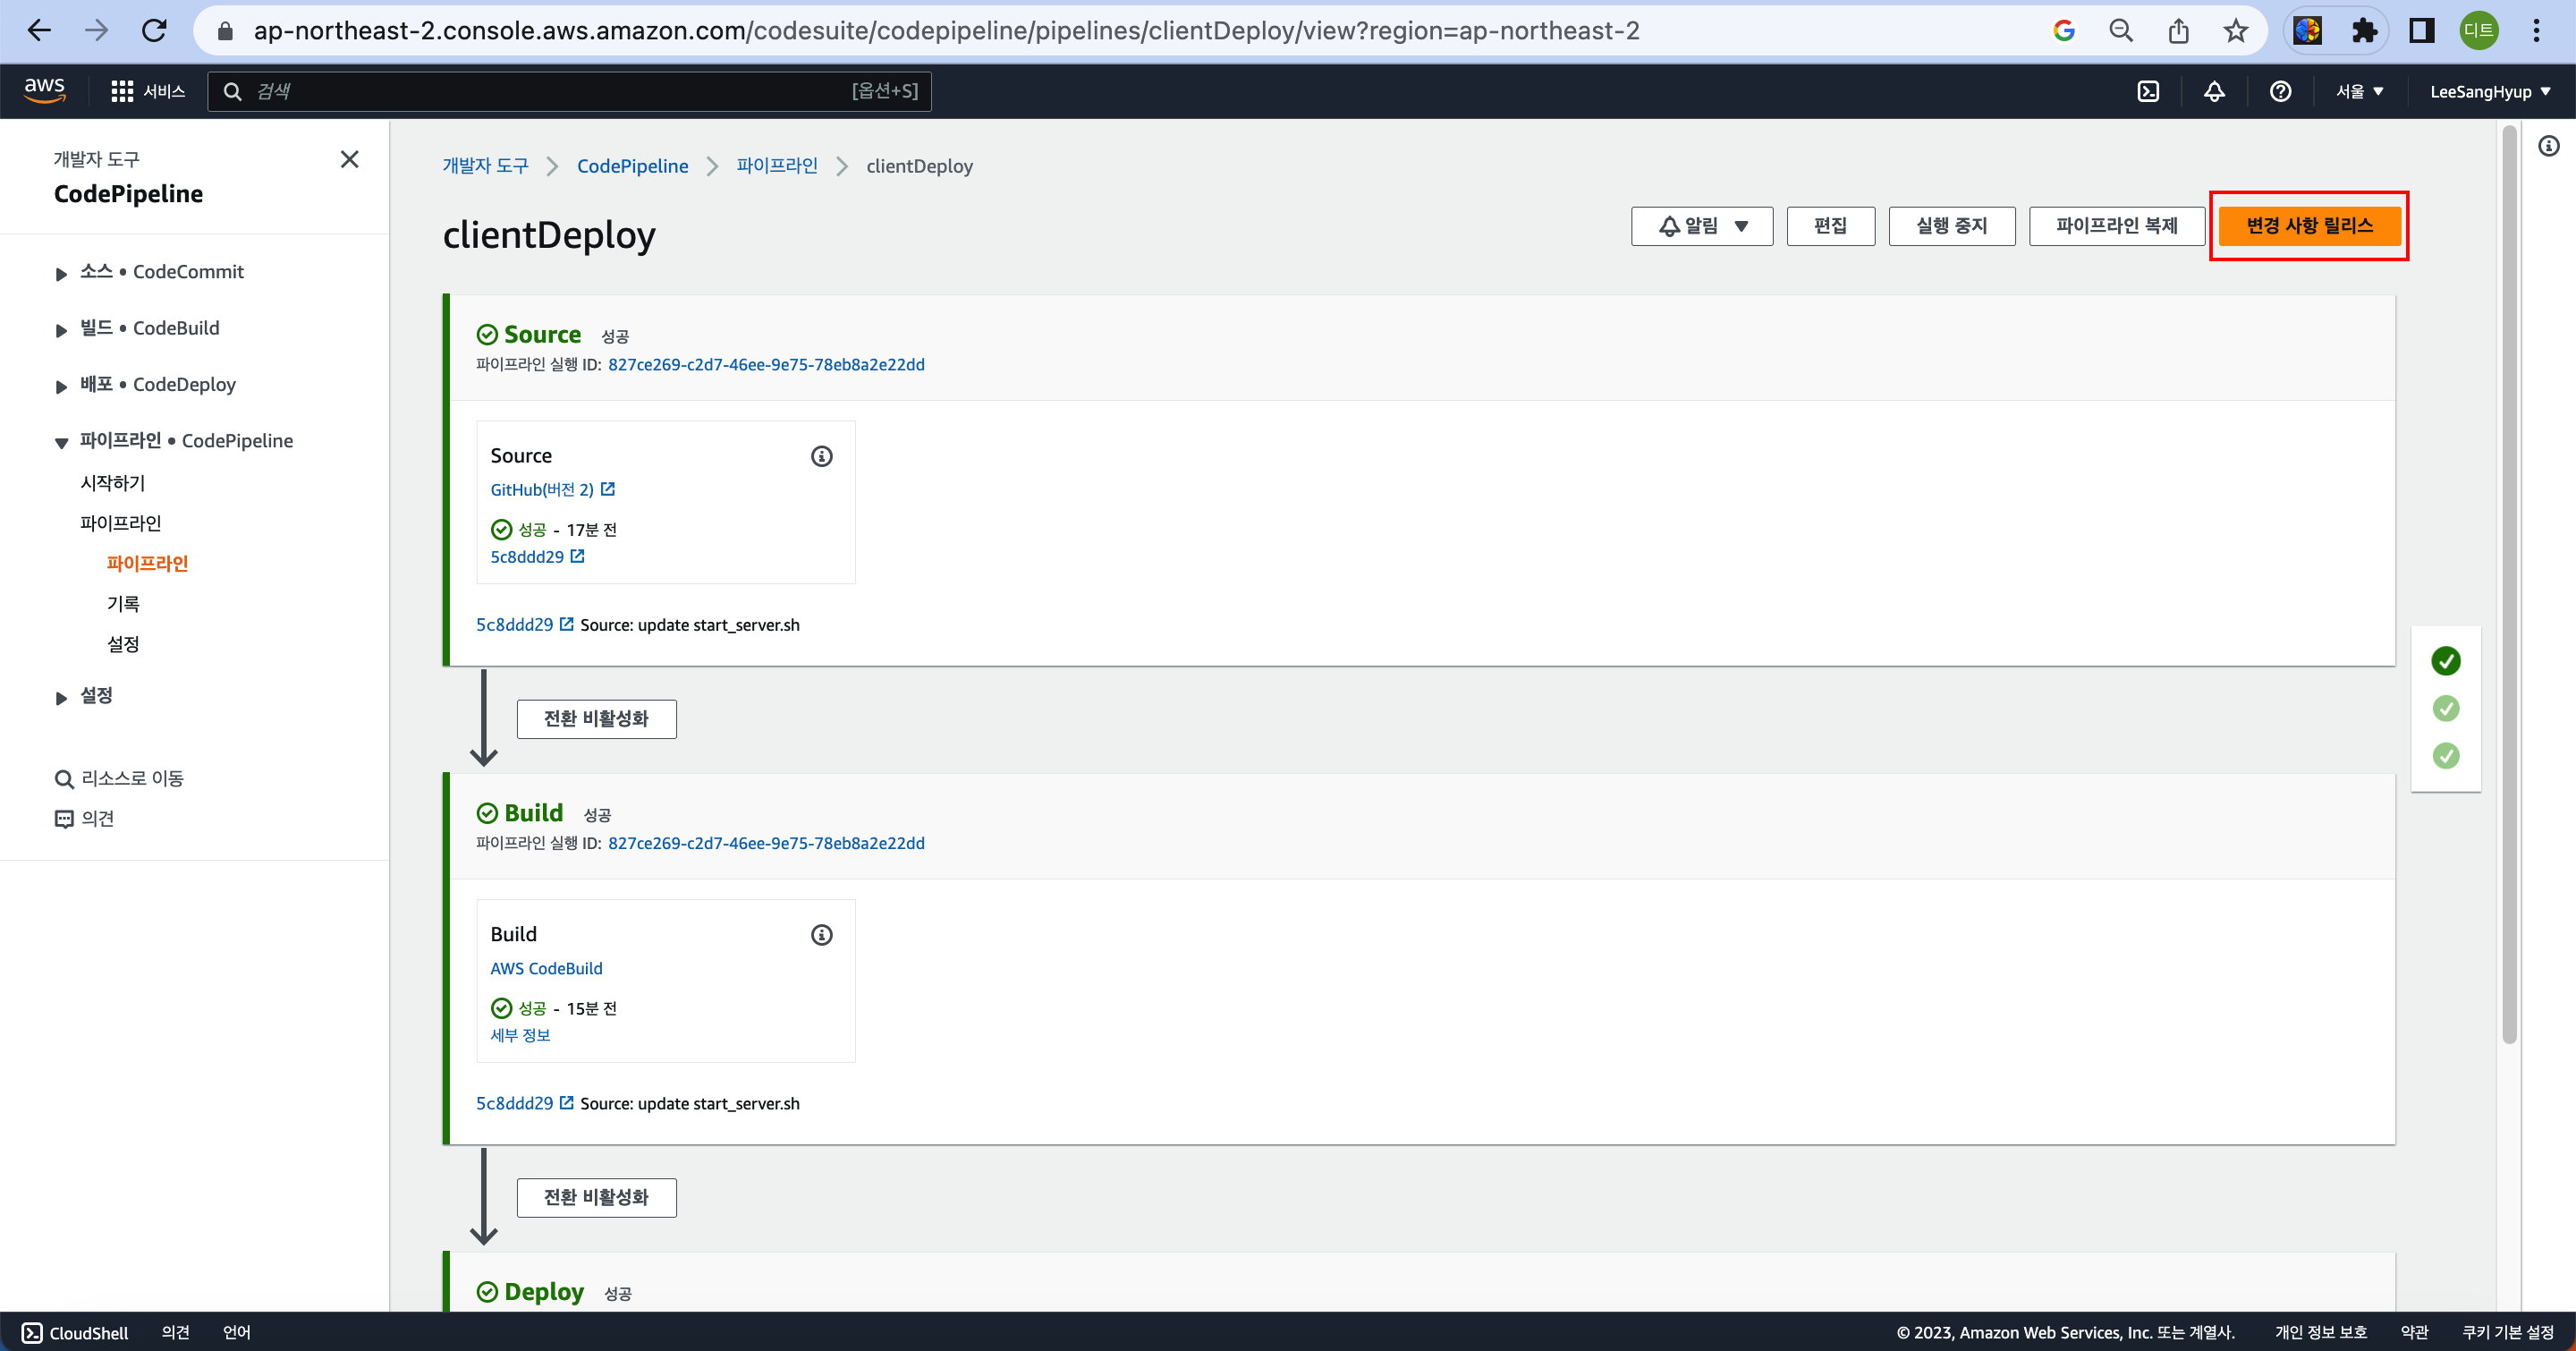2576x1351 pixels.
Task: Disable transition between Build and Deploy
Action: [x=596, y=1197]
